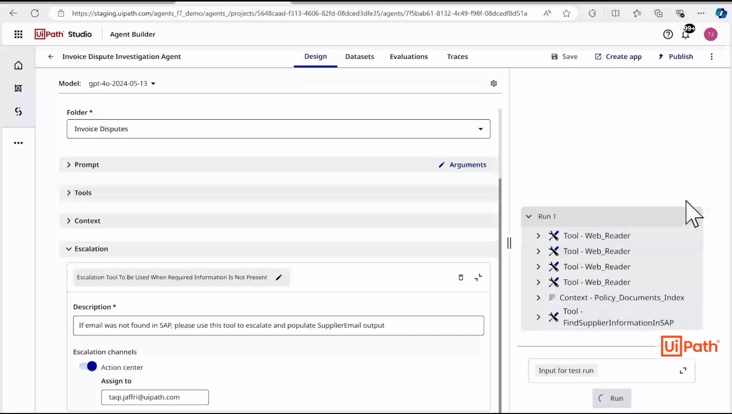Viewport: 732px width, 414px height.
Task: Click the design panel vertical scrollbar
Action: [500, 294]
